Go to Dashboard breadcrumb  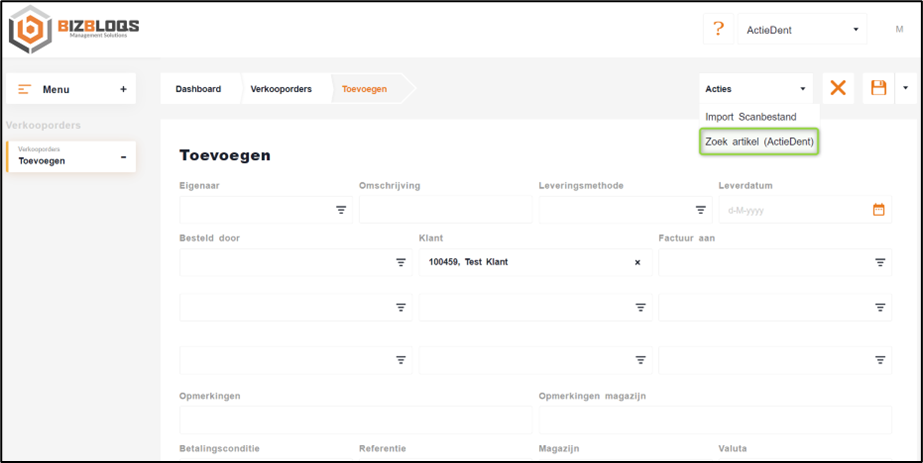198,89
